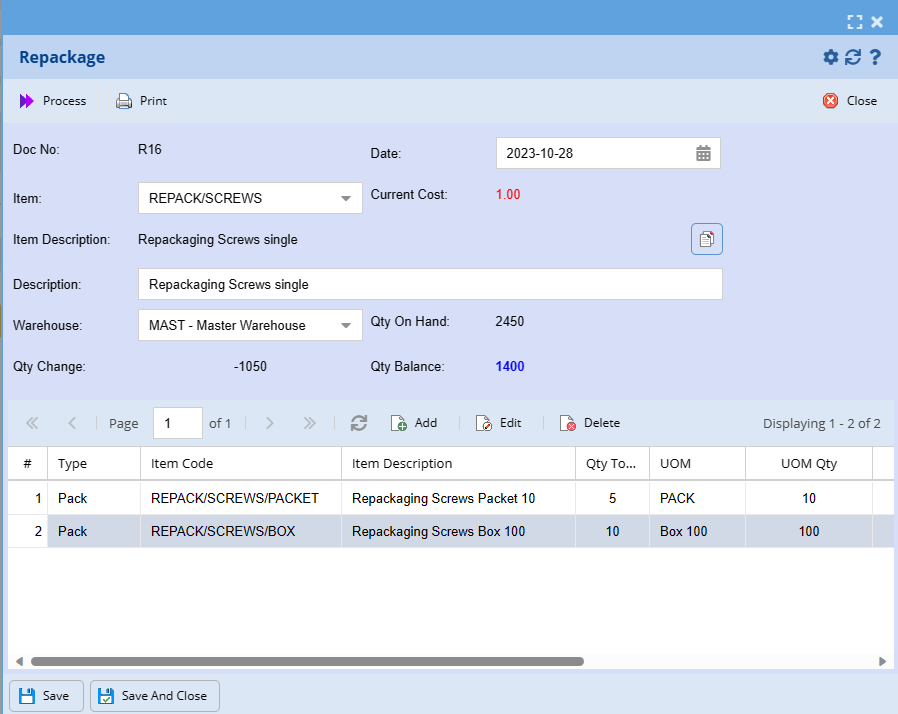Click the Description text field
This screenshot has width=898, height=714.
point(430,284)
